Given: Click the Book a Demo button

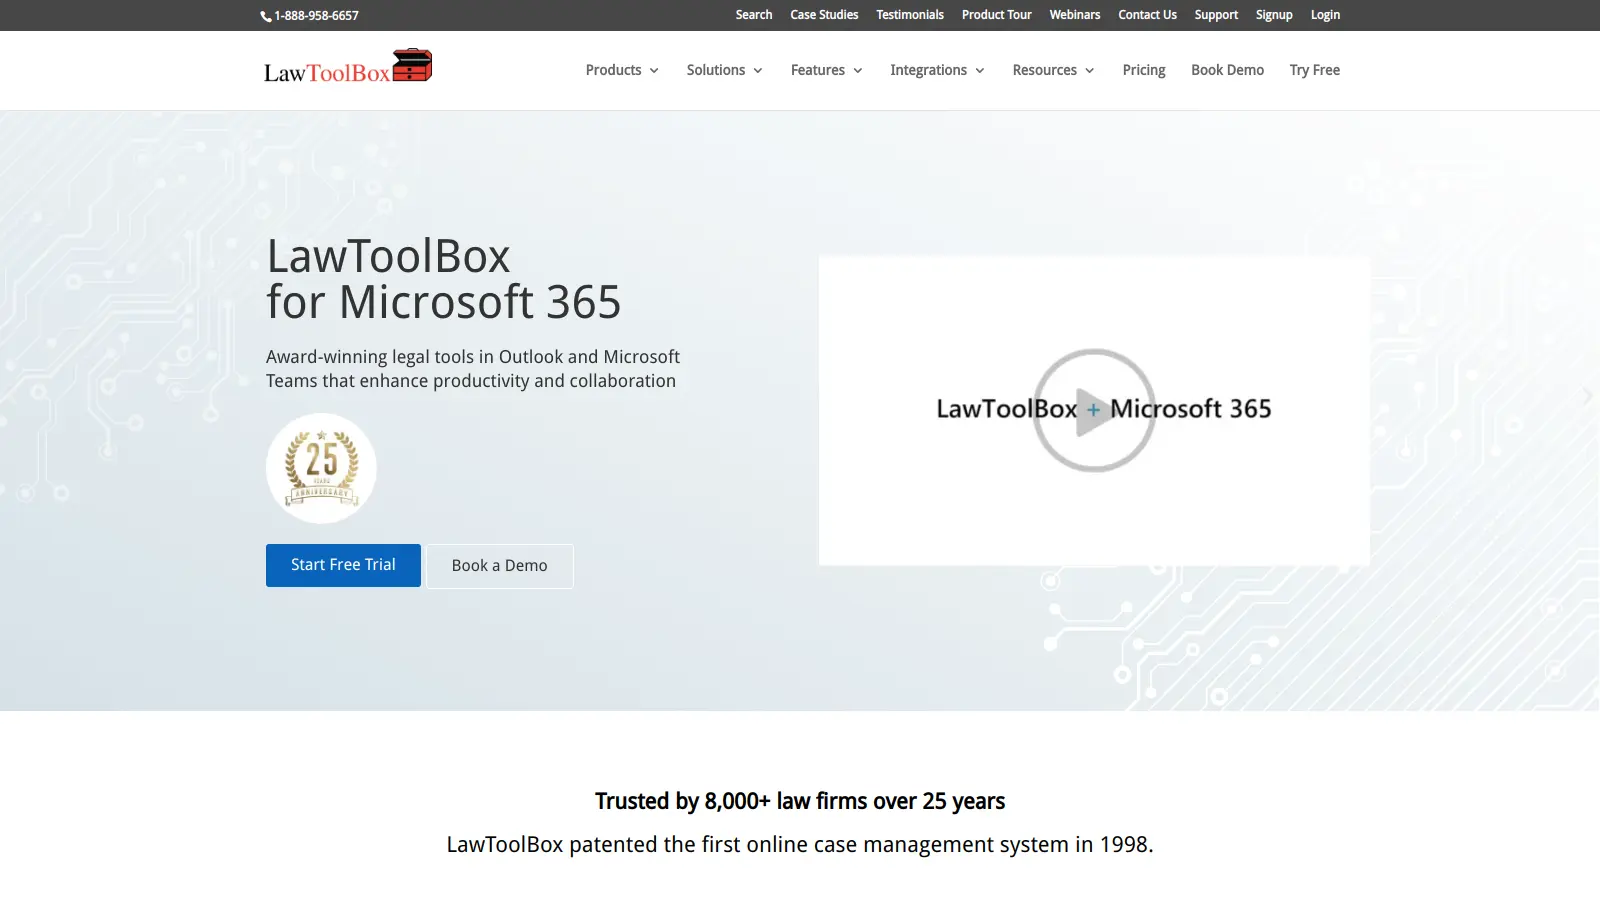Looking at the screenshot, I should (x=499, y=565).
